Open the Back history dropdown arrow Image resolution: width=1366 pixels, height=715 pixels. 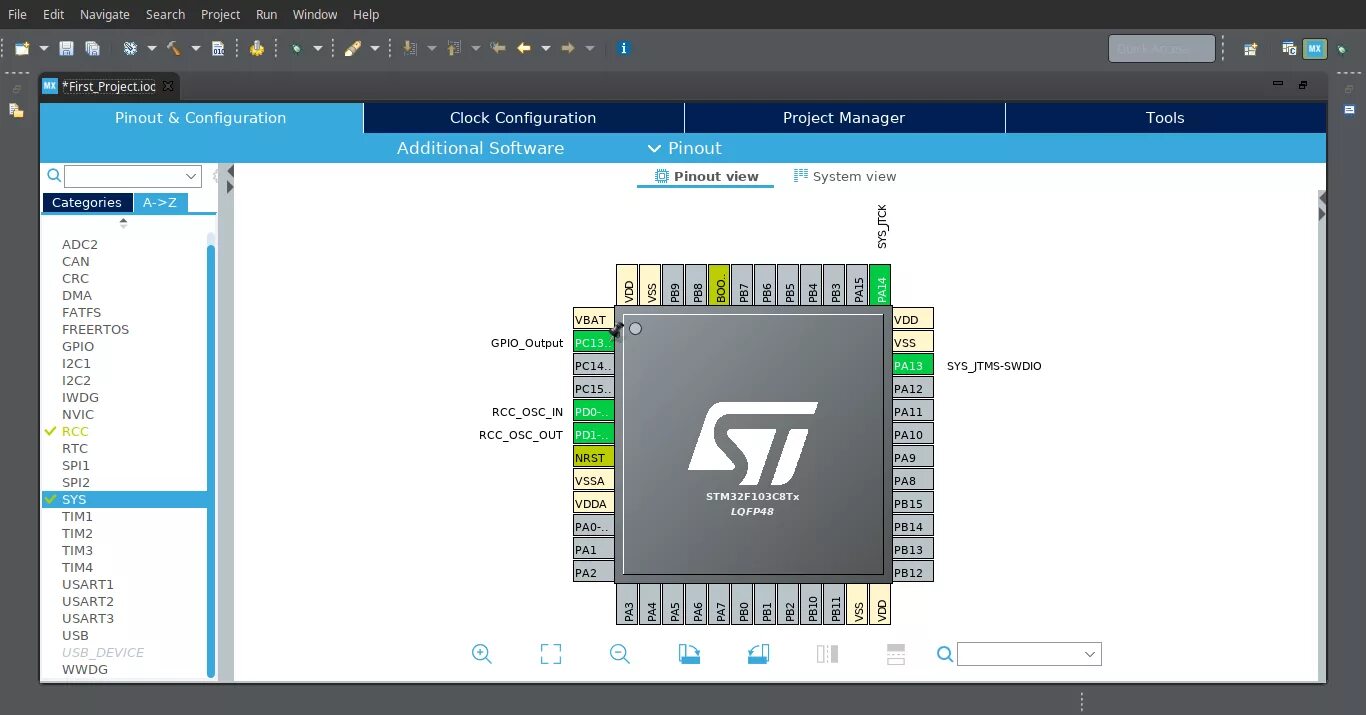coord(546,48)
